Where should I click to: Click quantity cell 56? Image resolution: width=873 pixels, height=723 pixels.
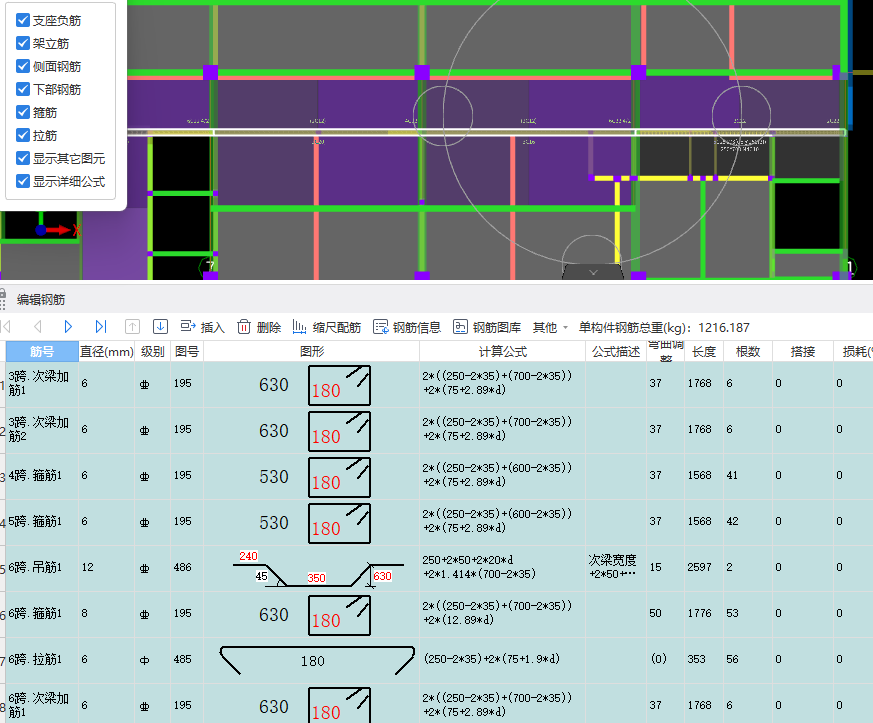(748, 660)
